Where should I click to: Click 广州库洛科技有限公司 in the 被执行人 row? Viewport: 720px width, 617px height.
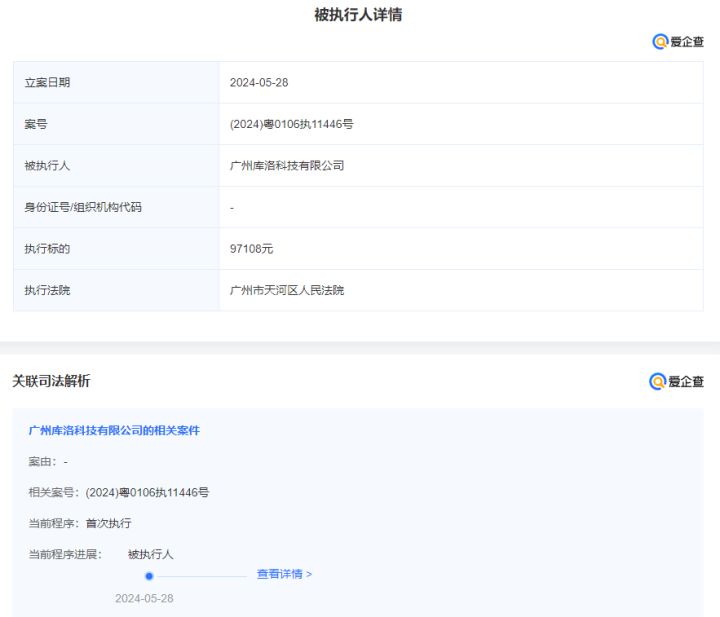pyautogui.click(x=287, y=166)
